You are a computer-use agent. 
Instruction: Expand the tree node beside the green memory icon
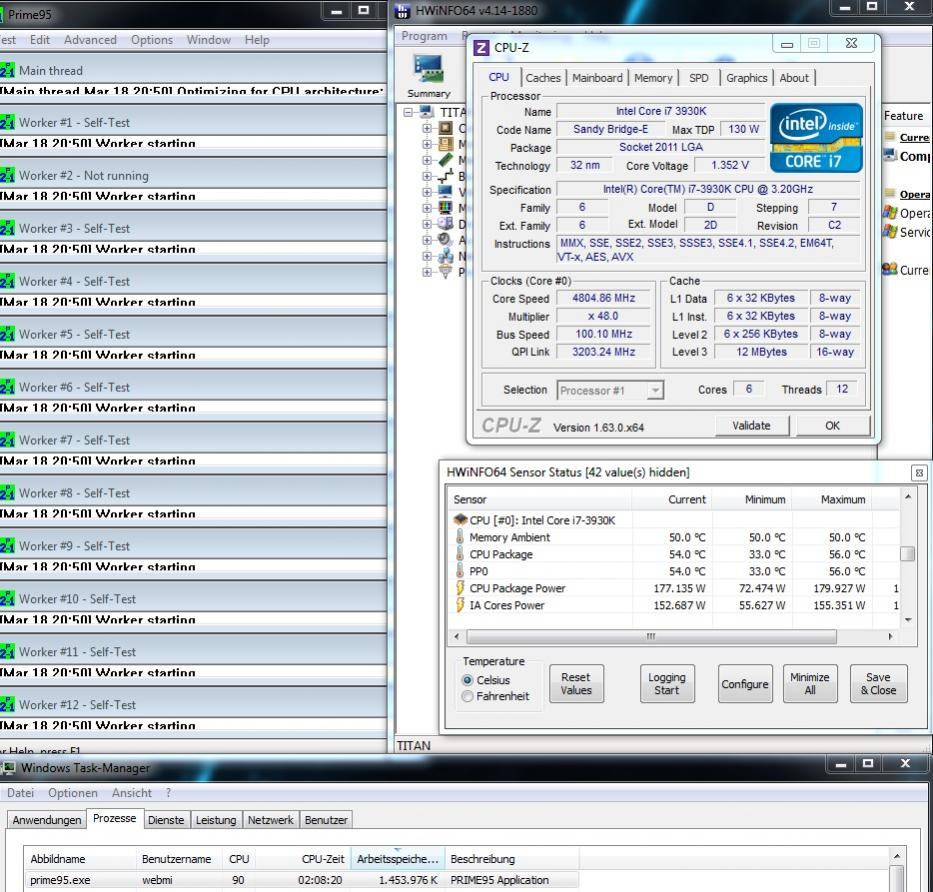[x=427, y=160]
